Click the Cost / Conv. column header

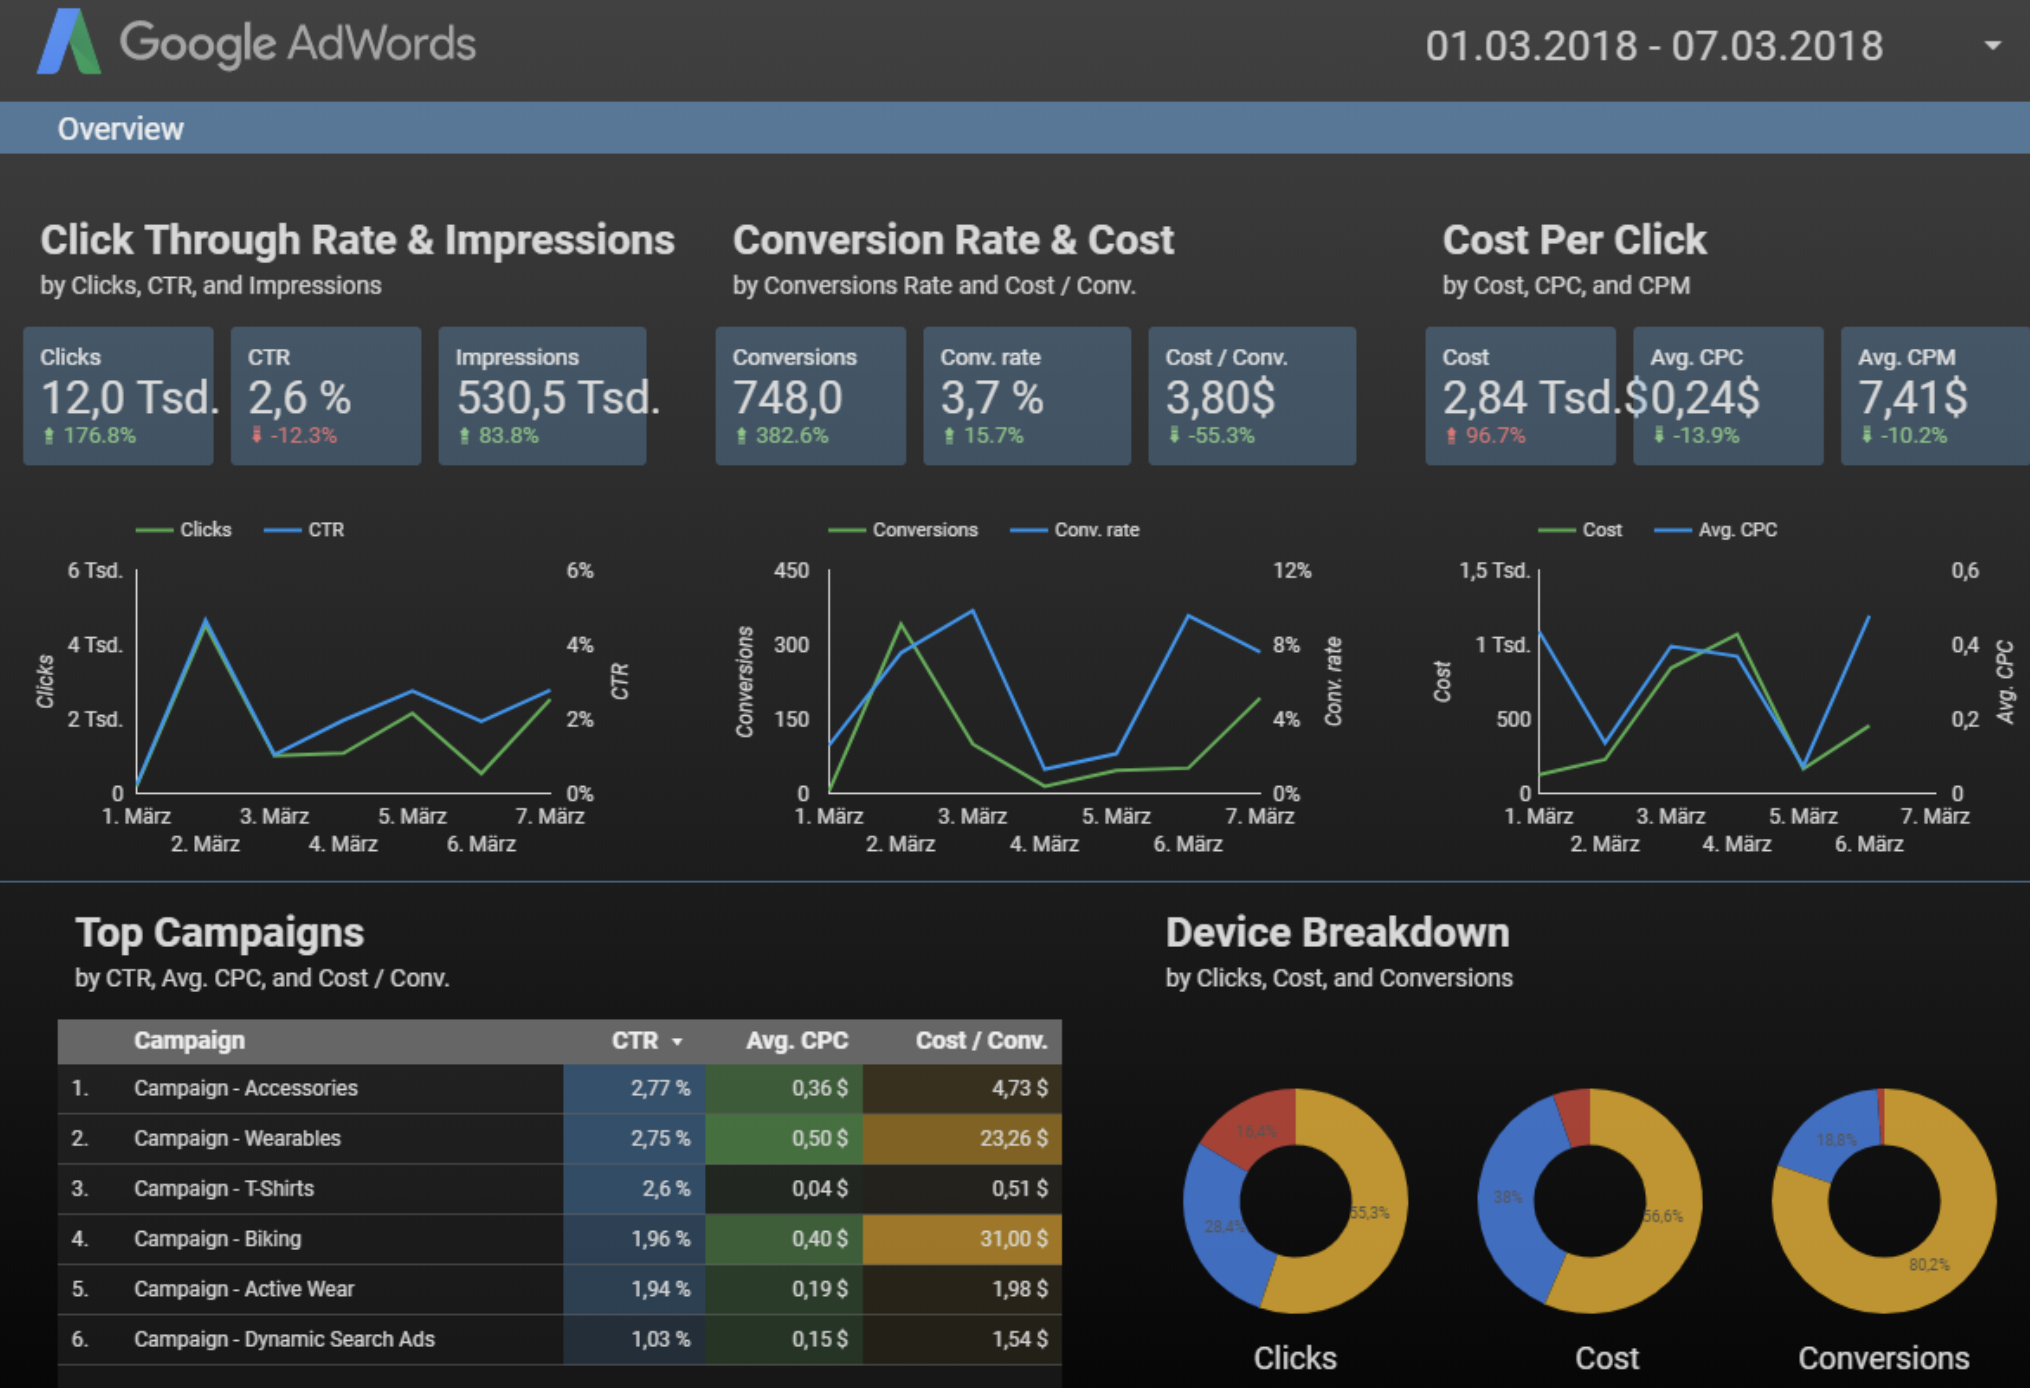pyautogui.click(x=980, y=1041)
